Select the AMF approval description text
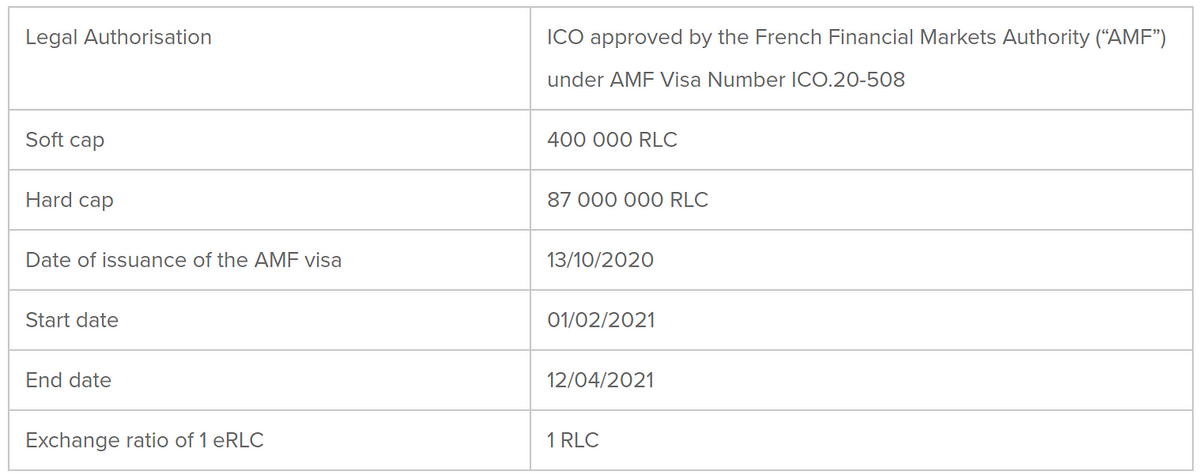The width and height of the screenshot is (1200, 474). tap(857, 58)
